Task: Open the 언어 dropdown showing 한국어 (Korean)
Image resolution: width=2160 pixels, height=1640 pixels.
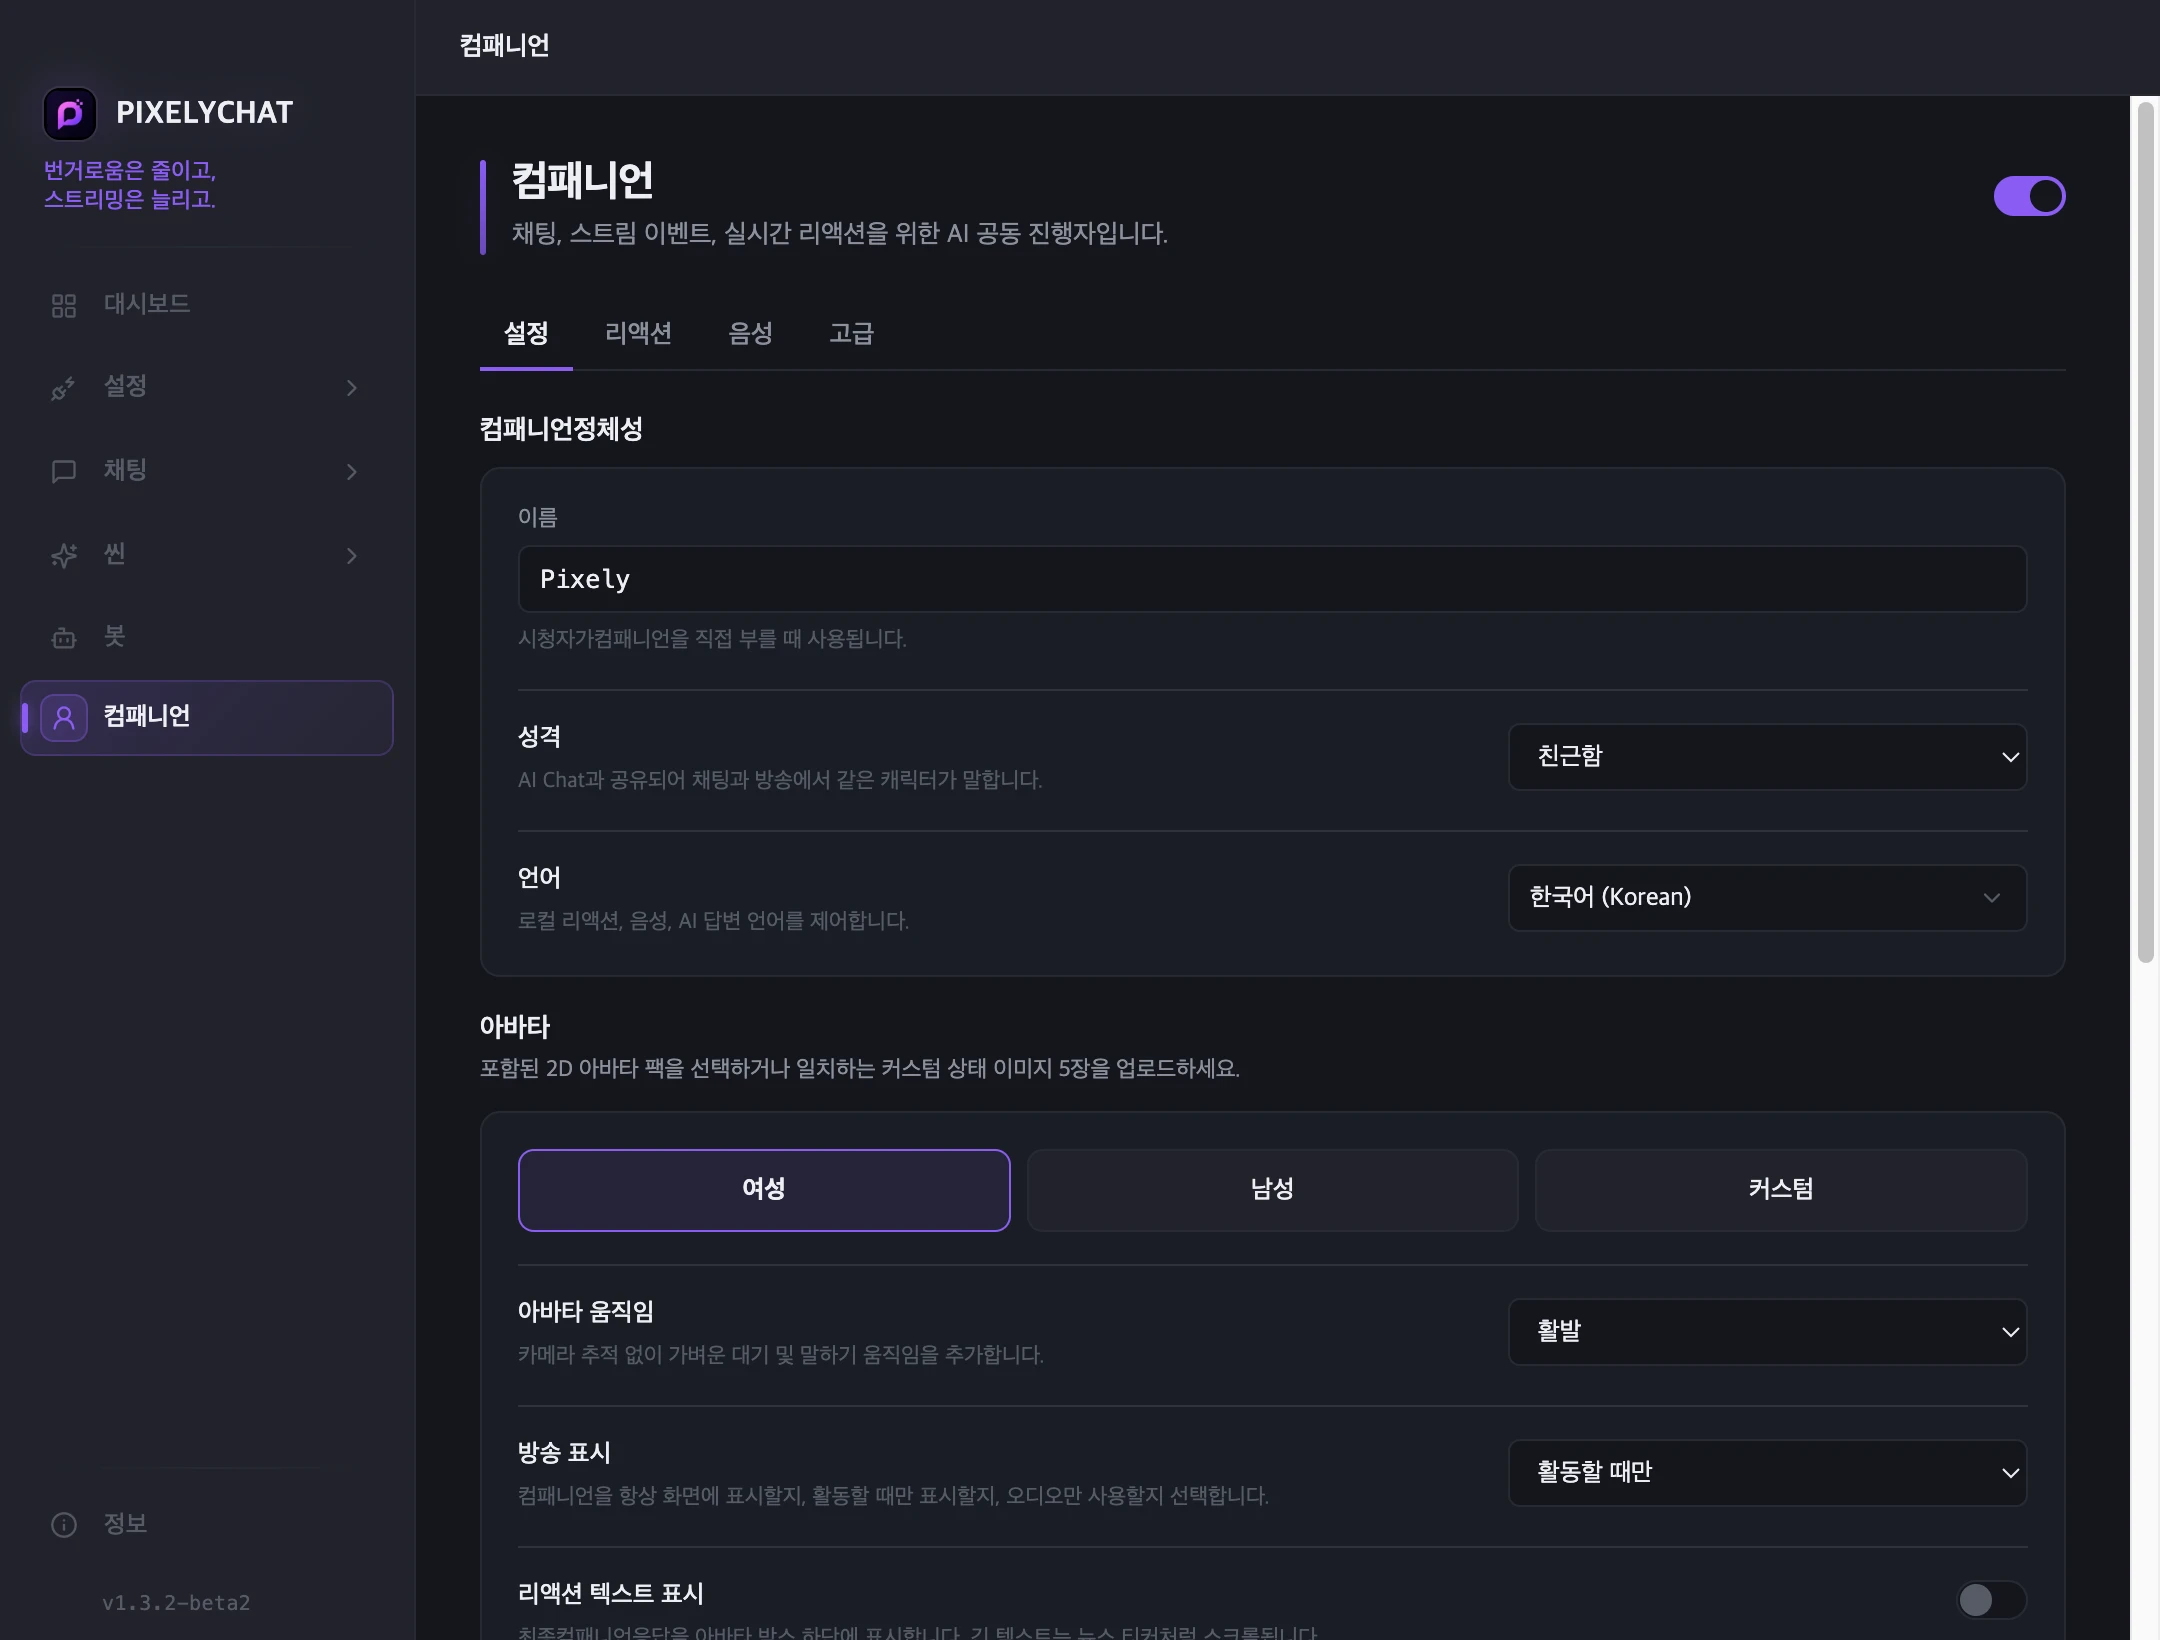Action: [1767, 898]
